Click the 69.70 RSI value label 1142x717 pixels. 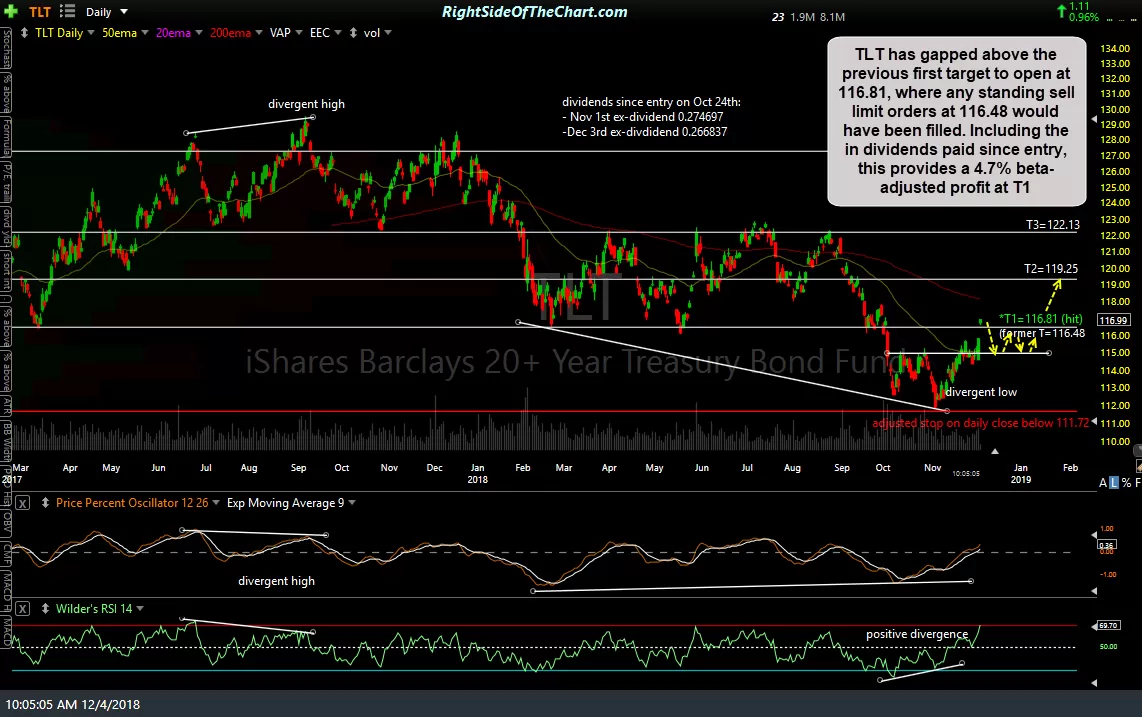pyautogui.click(x=1108, y=625)
